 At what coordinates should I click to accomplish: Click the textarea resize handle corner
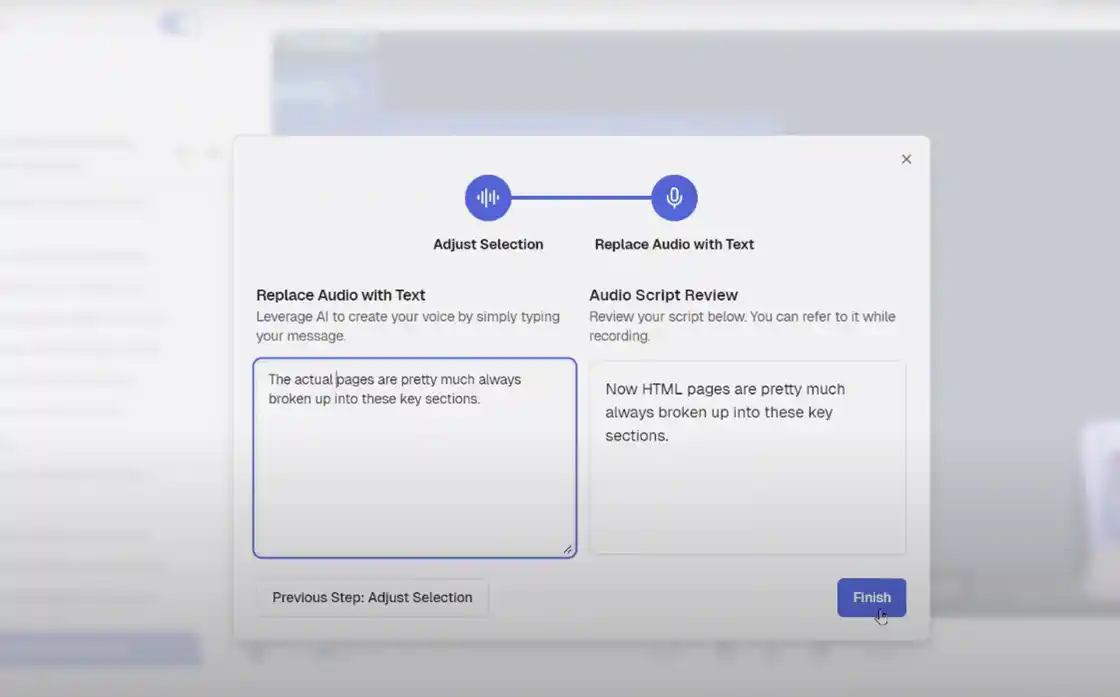567,548
